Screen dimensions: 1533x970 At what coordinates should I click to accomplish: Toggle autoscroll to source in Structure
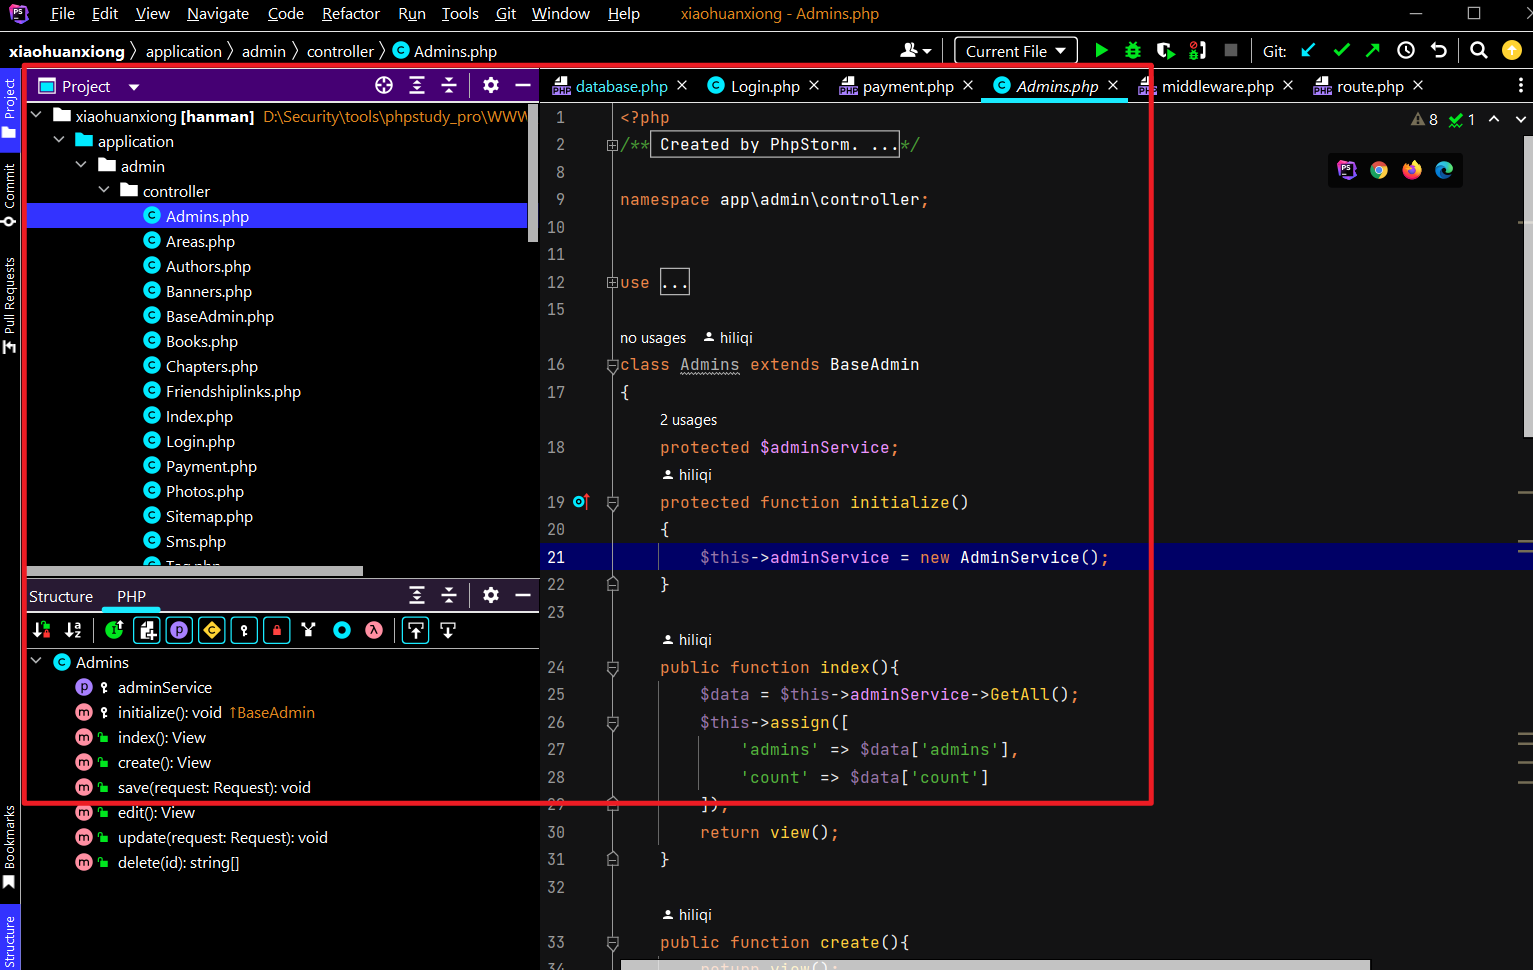(x=416, y=630)
